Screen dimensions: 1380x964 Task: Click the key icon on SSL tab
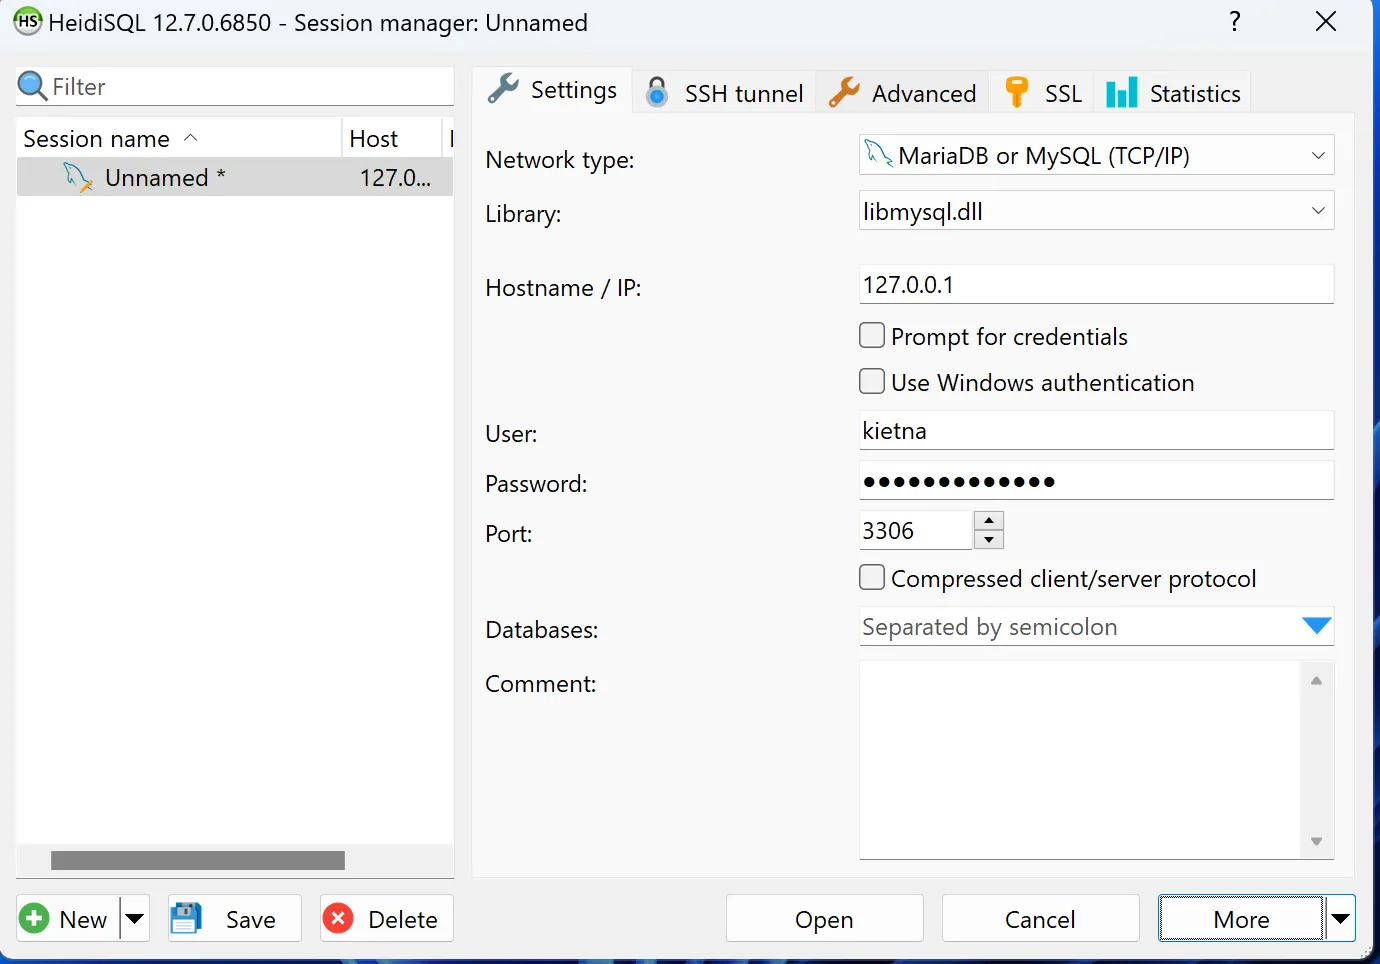point(1017,92)
